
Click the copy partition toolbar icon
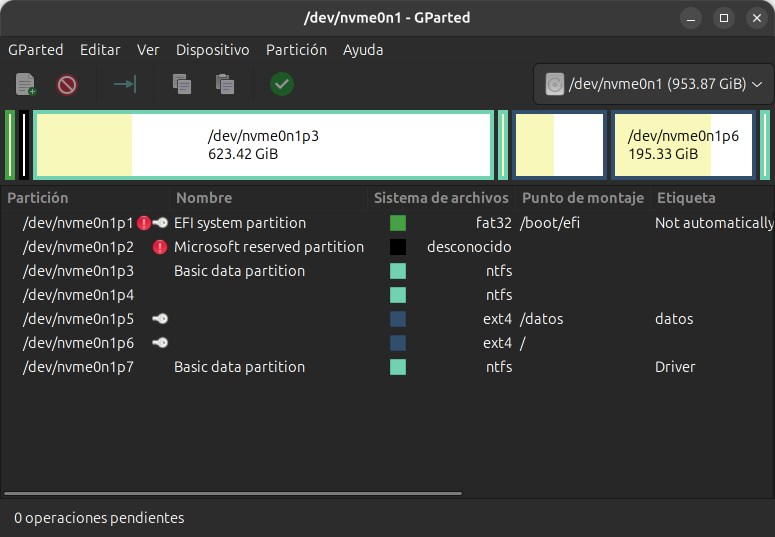pyautogui.click(x=182, y=84)
